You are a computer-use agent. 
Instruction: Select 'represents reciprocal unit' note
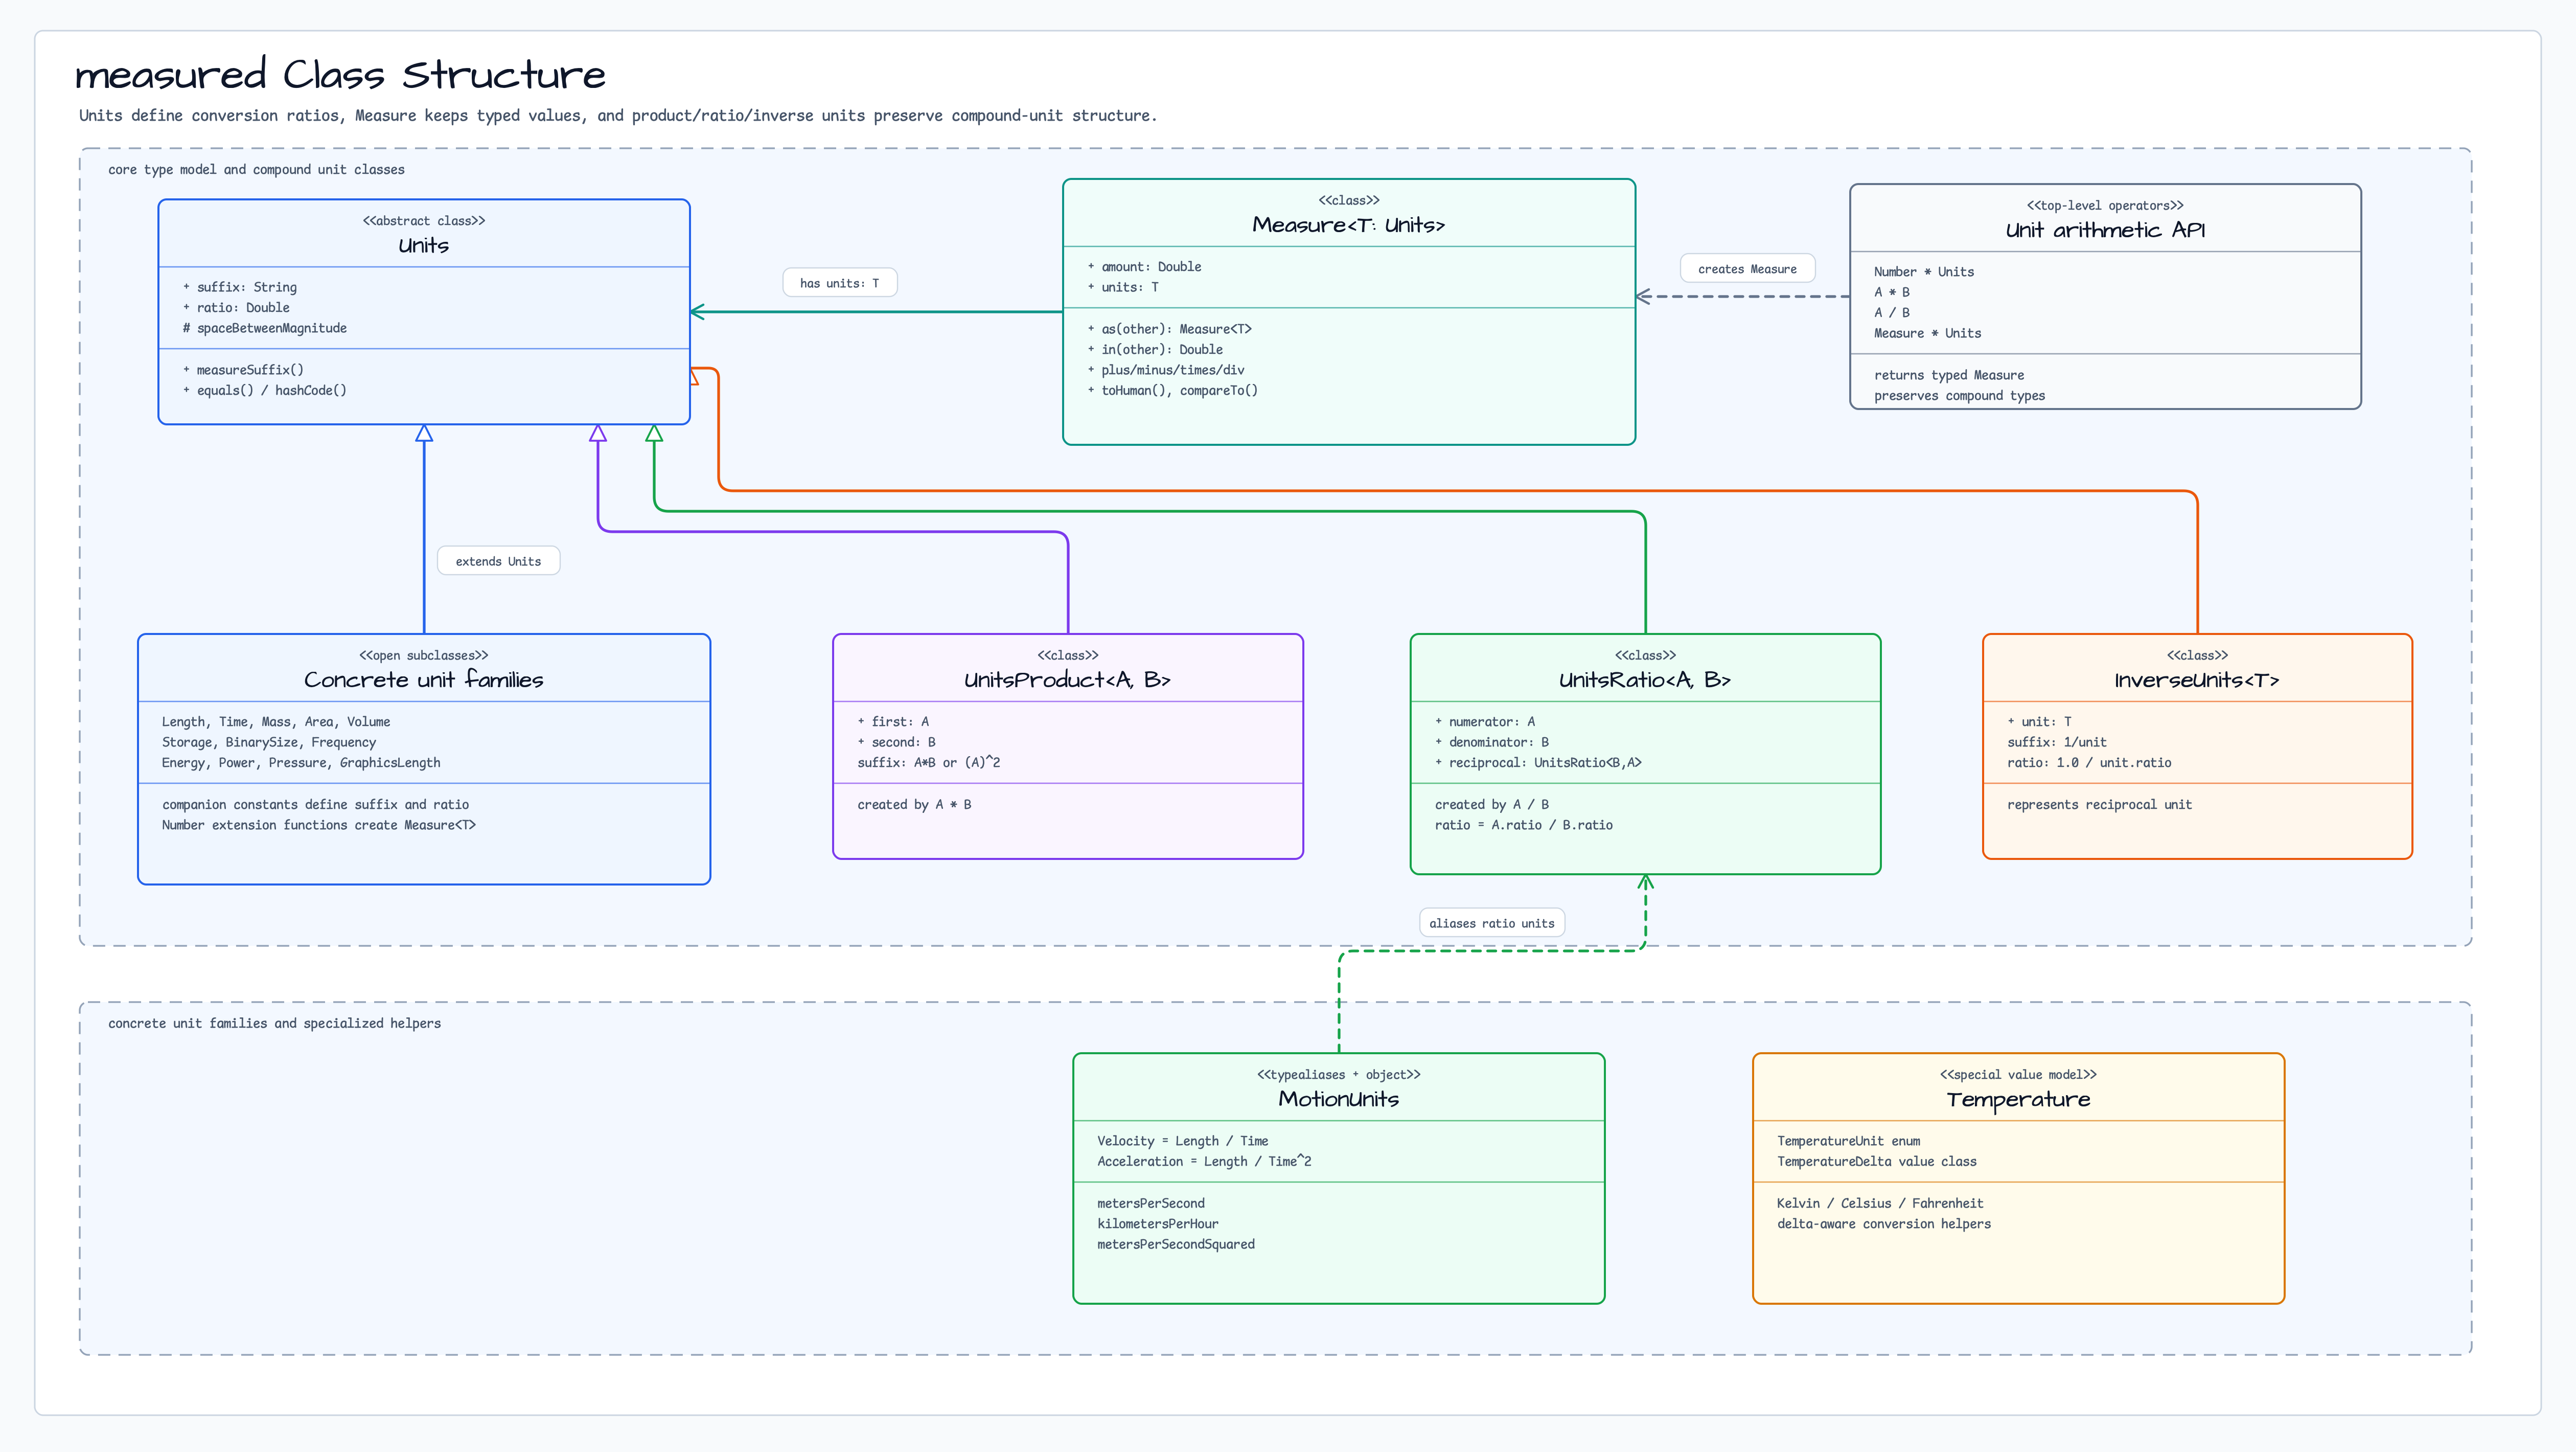(2099, 805)
